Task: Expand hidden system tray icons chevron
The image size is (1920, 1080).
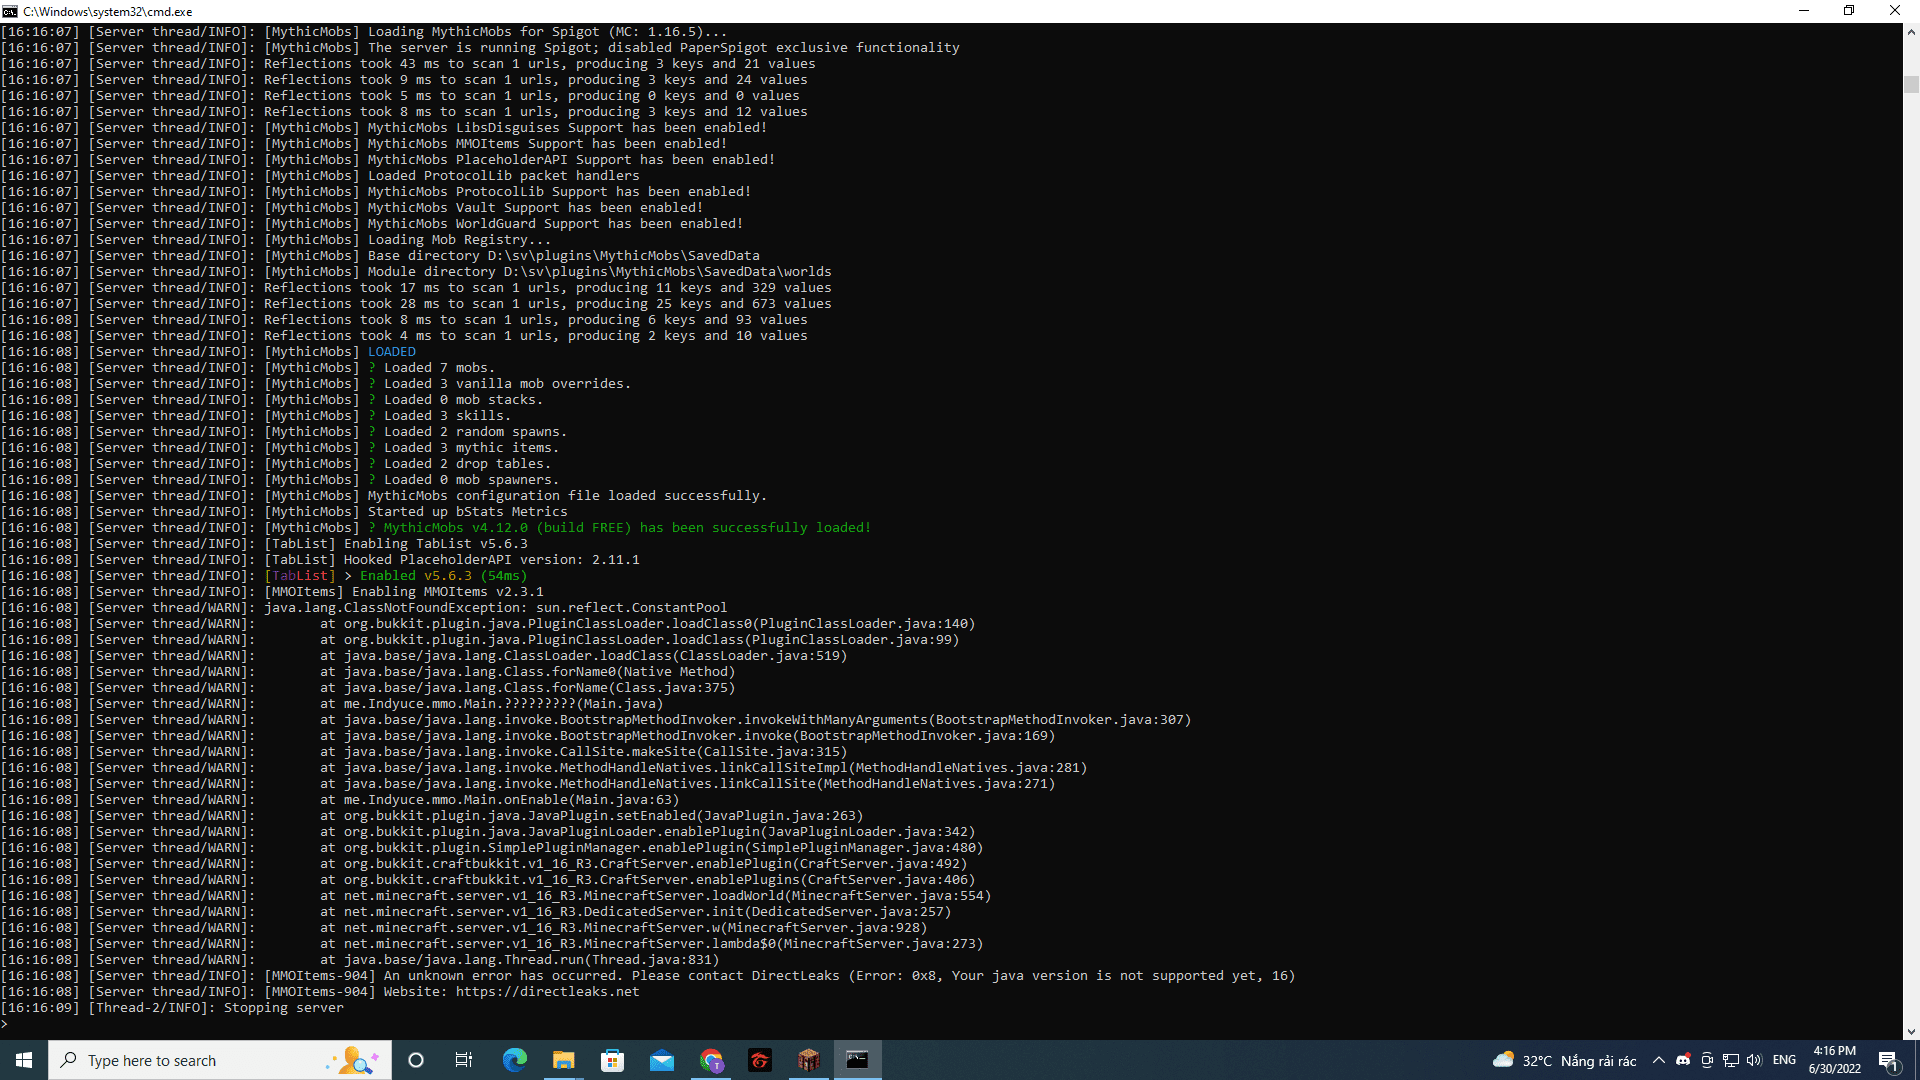Action: 1659,1060
